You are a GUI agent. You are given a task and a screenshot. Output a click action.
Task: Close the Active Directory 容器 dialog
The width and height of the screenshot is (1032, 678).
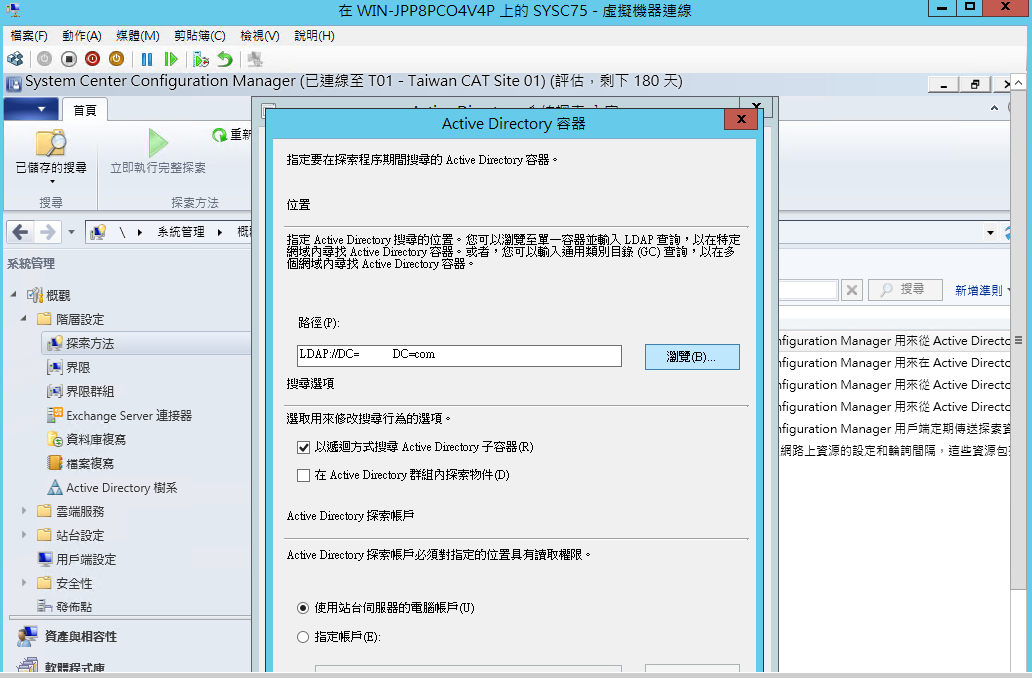click(741, 119)
